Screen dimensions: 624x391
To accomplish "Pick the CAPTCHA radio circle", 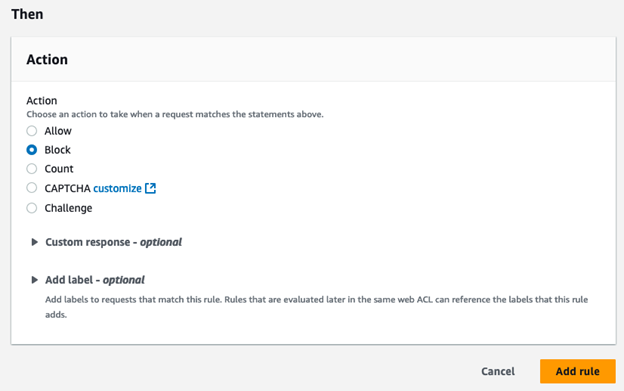I will pyautogui.click(x=32, y=188).
